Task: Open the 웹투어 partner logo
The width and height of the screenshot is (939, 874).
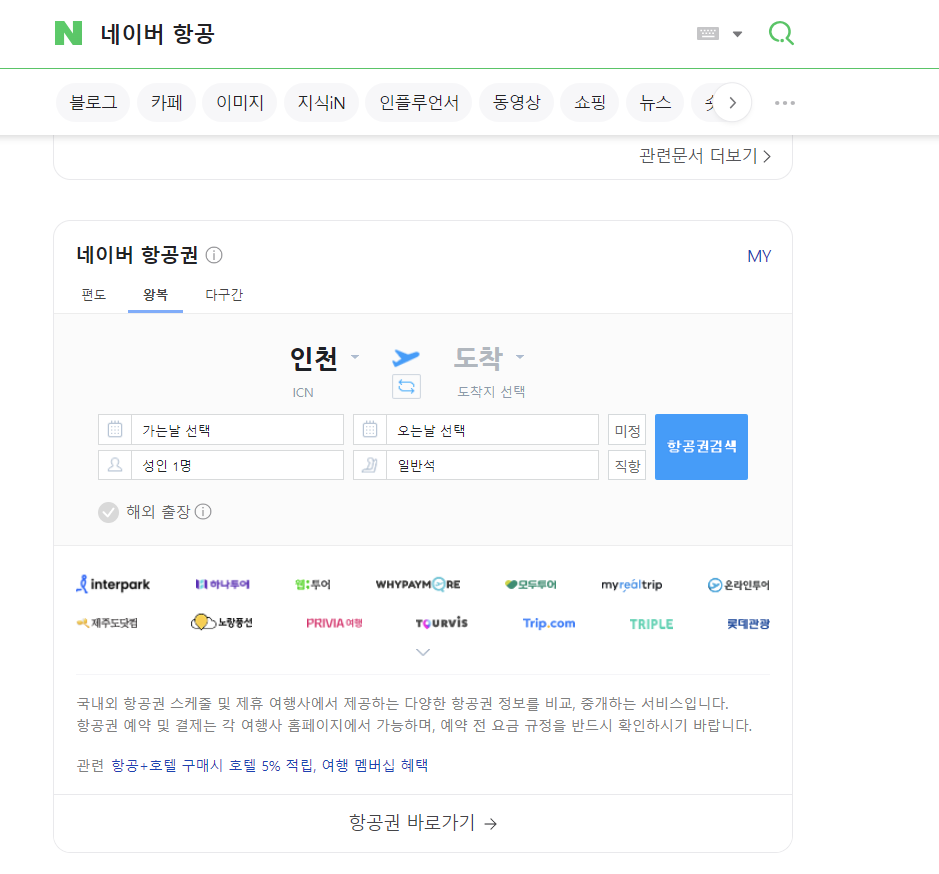Action: tap(313, 584)
